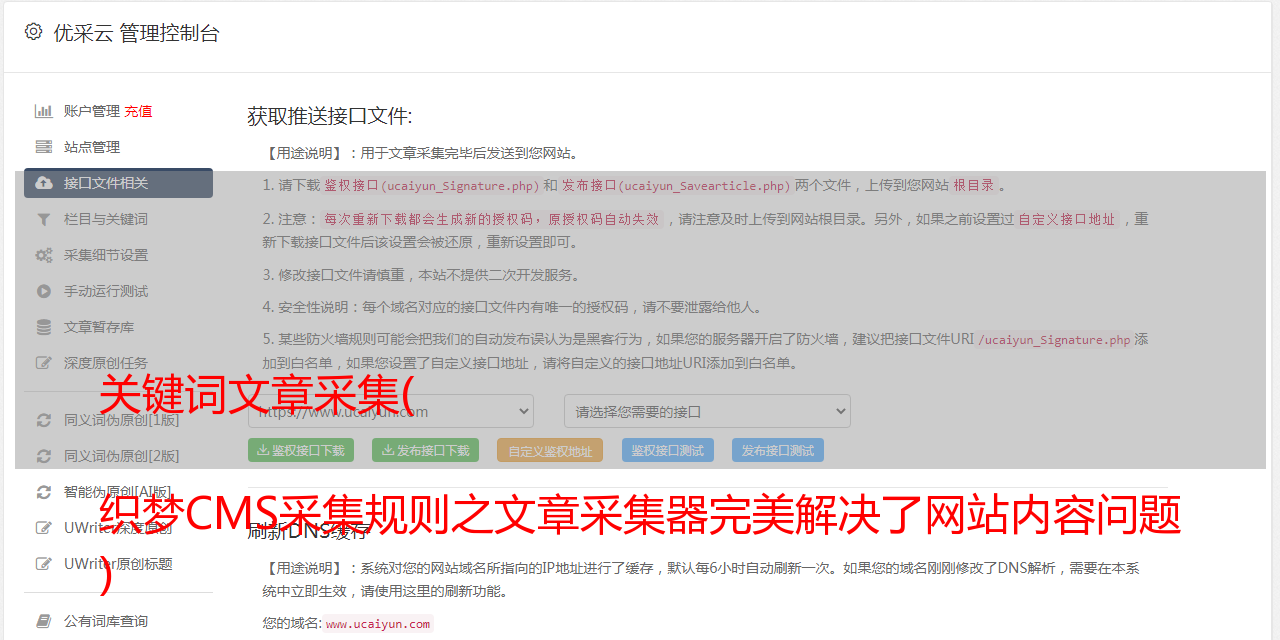Click the 鉴权接口(ucaiyun_Signature.php) code text
This screenshot has width=1280, height=640.
[431, 185]
